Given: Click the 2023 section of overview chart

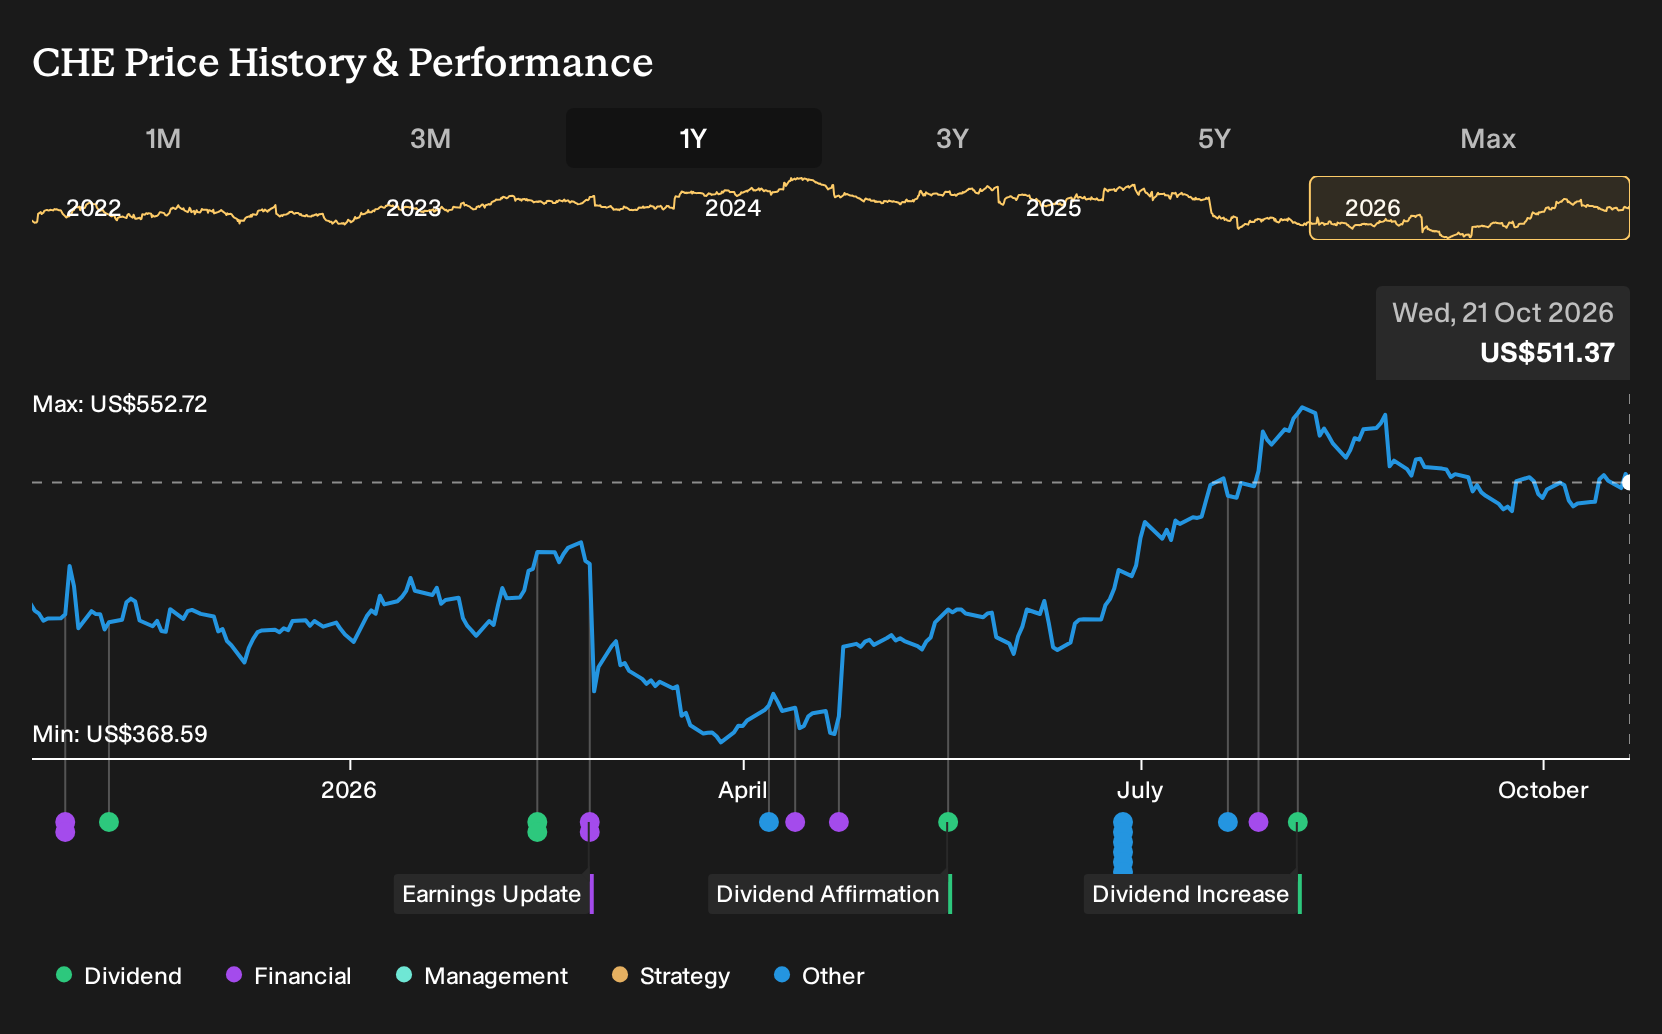Looking at the screenshot, I should click(x=413, y=208).
